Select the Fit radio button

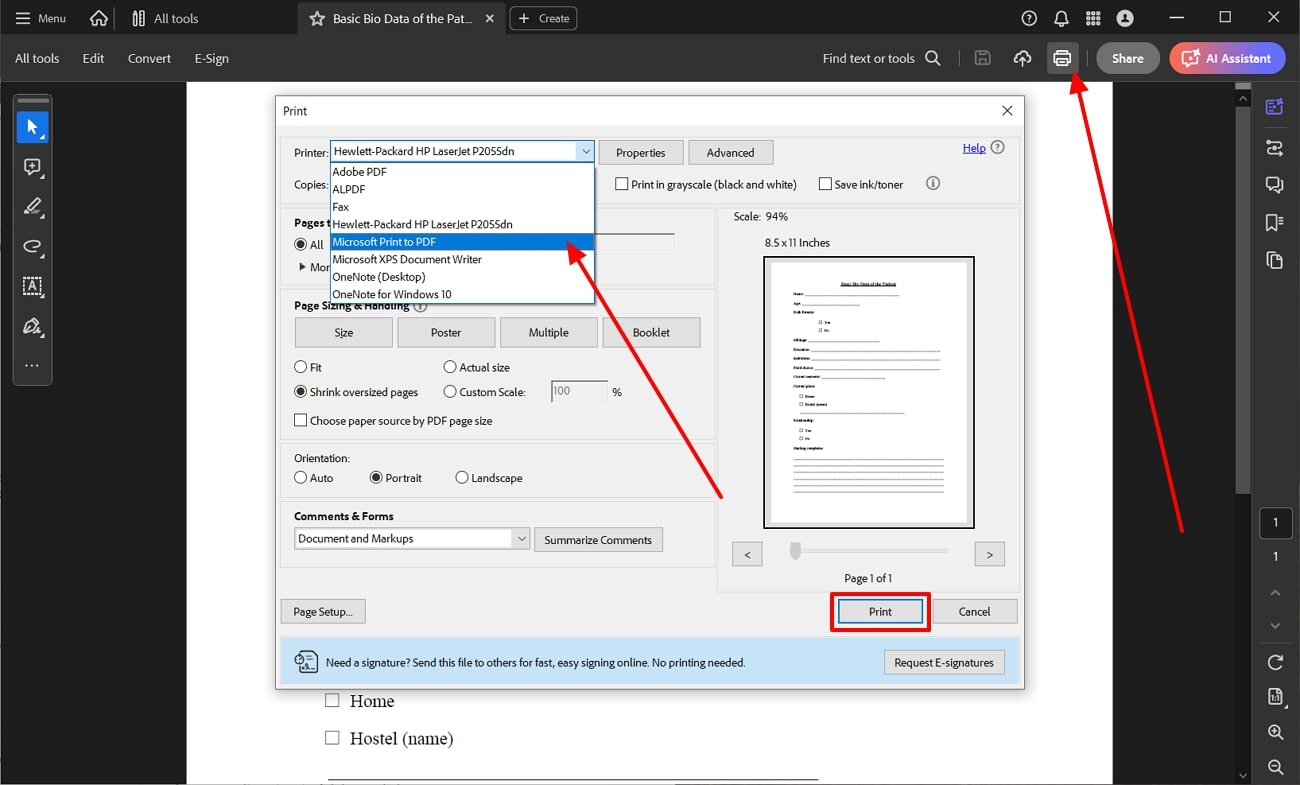tap(300, 367)
